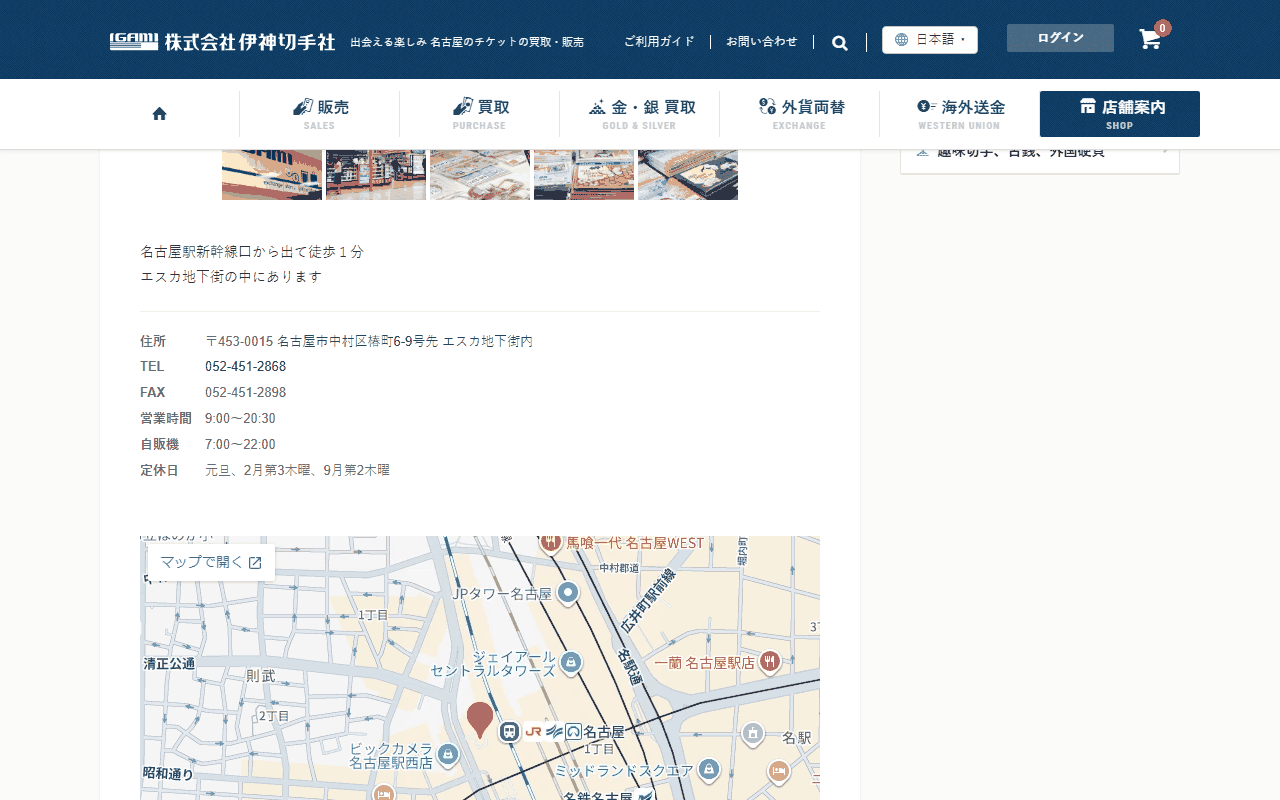Click the hotel marker below 名駅
1280x800 pixels.
click(778, 771)
